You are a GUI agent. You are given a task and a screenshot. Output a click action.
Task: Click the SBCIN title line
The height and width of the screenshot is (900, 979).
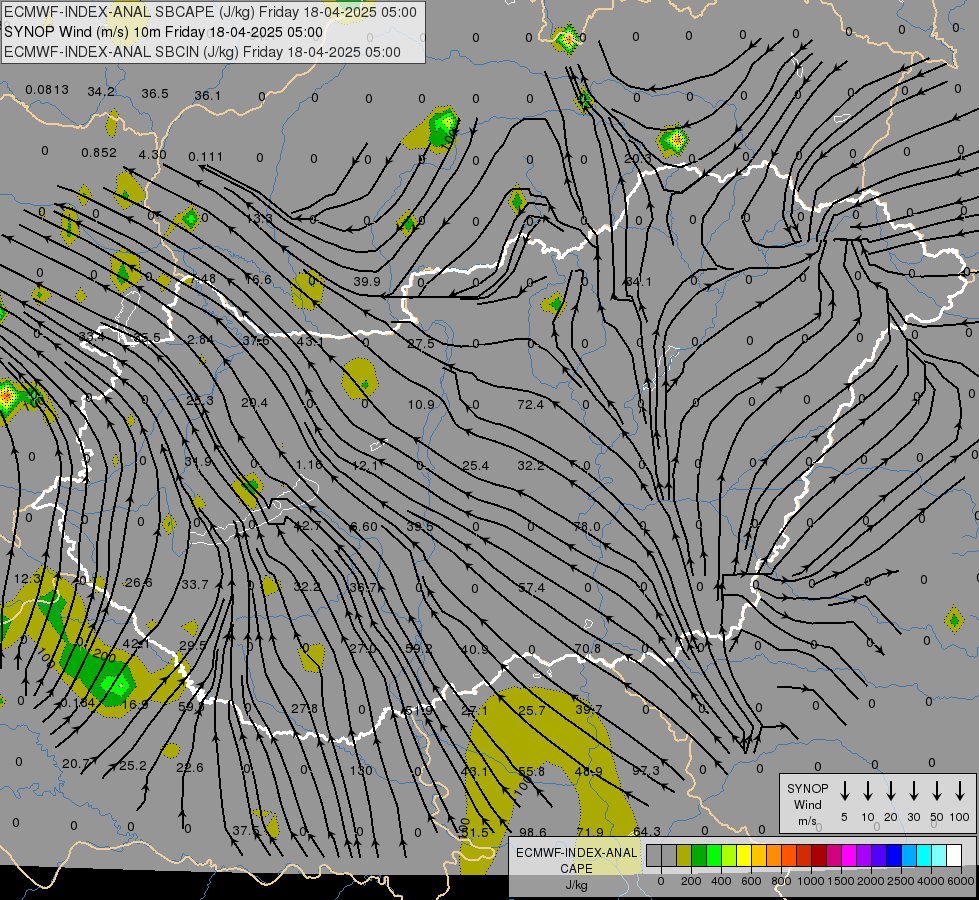pos(202,52)
